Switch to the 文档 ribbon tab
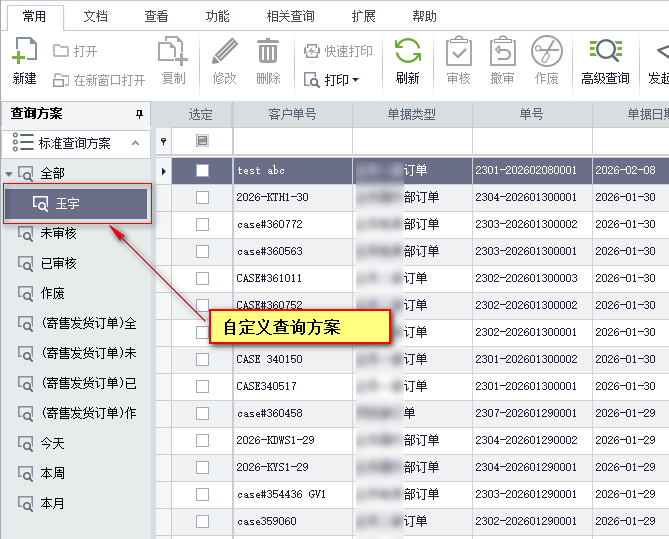 95,16
